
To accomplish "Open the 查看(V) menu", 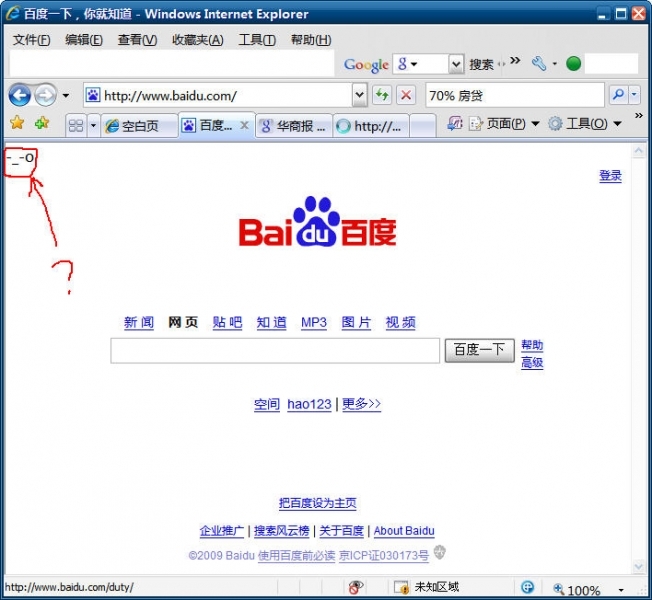I will 137,40.
